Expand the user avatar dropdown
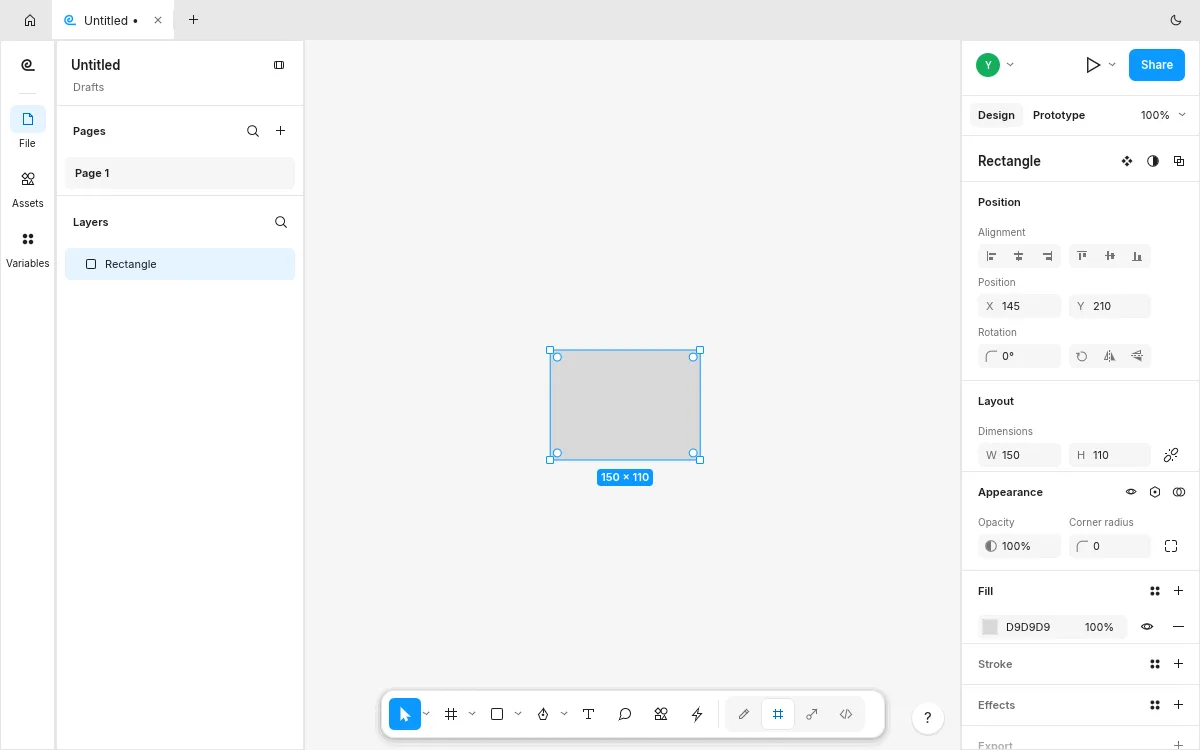 coord(1010,65)
